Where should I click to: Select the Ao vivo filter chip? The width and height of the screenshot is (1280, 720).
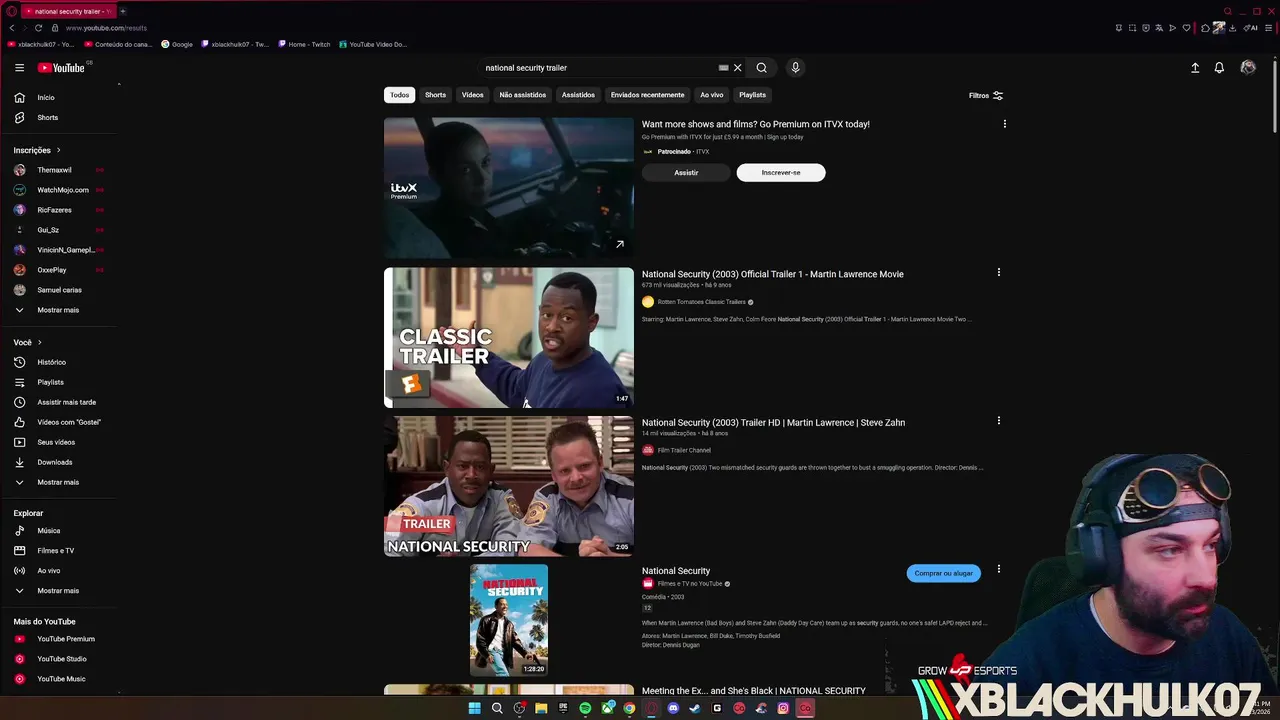coord(712,95)
